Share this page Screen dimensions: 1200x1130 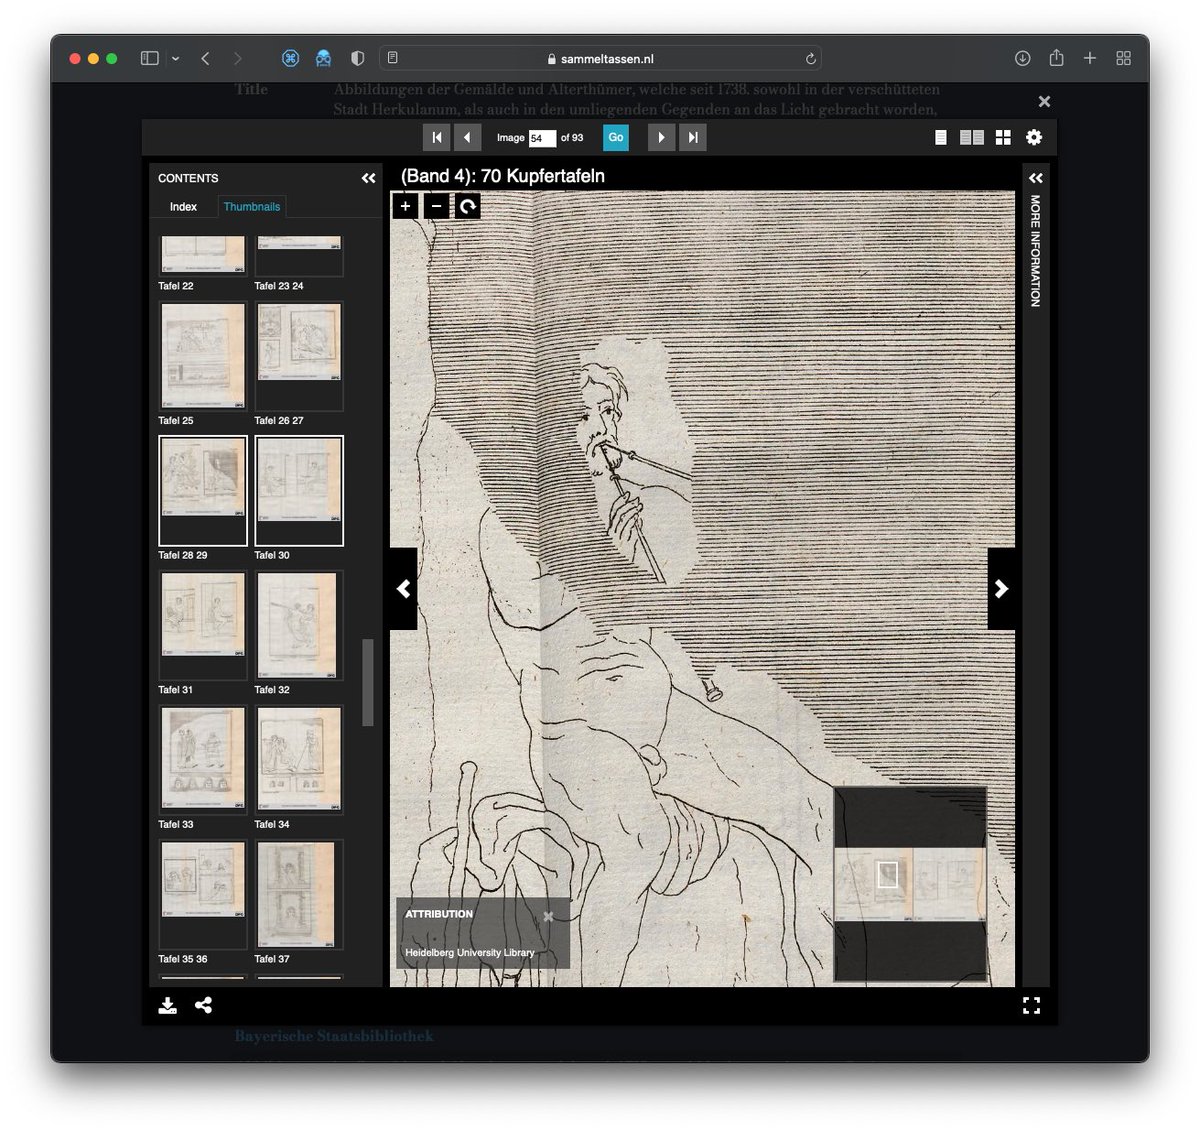[x=205, y=1006]
